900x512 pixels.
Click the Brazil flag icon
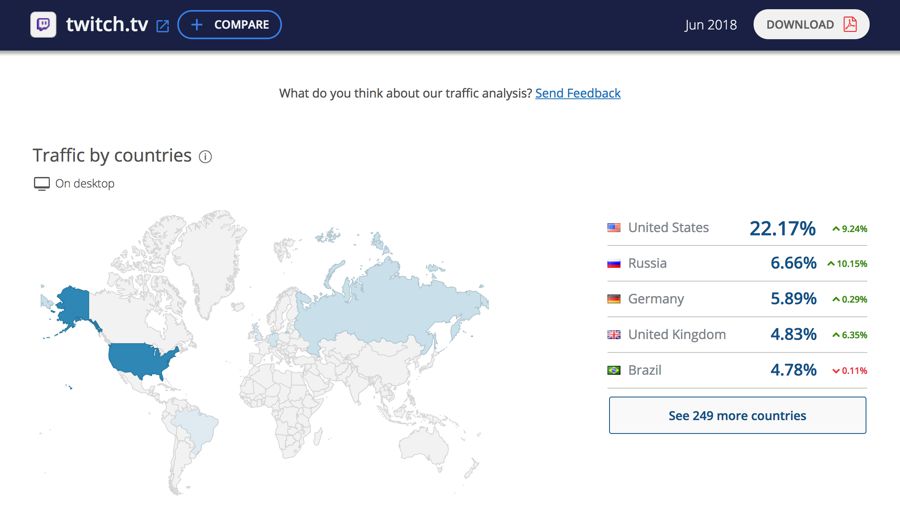click(614, 370)
